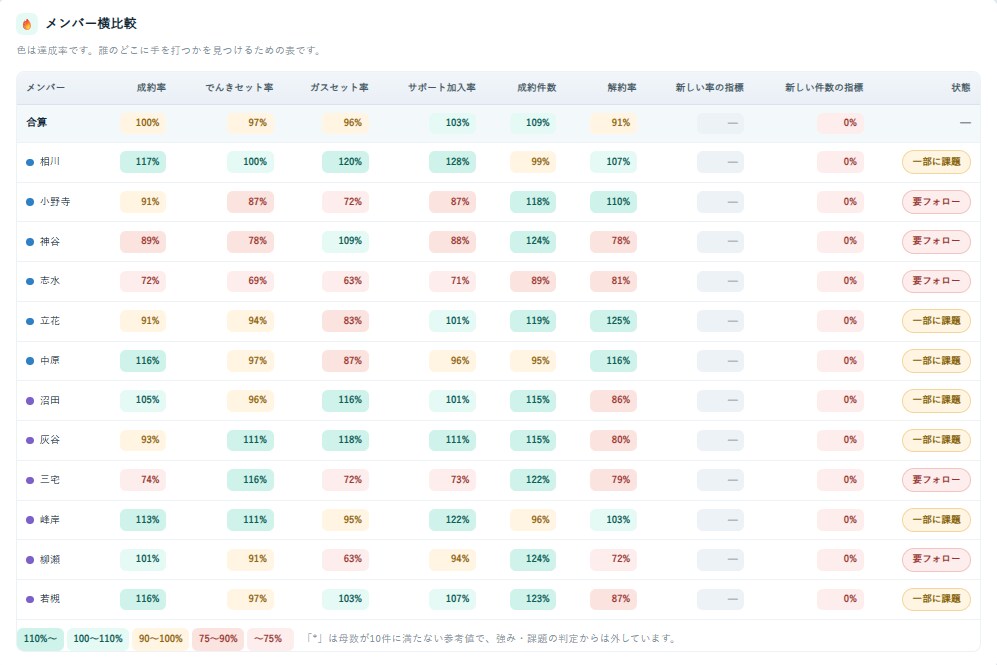Select the 要フォロー badge in 小野寺's row
The width and height of the screenshot is (997, 665).
coord(936,202)
